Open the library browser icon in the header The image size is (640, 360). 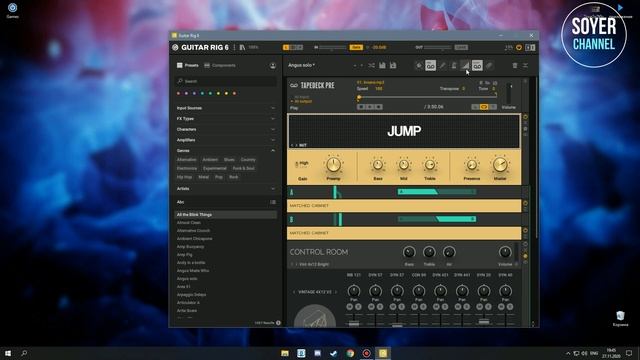click(242, 47)
